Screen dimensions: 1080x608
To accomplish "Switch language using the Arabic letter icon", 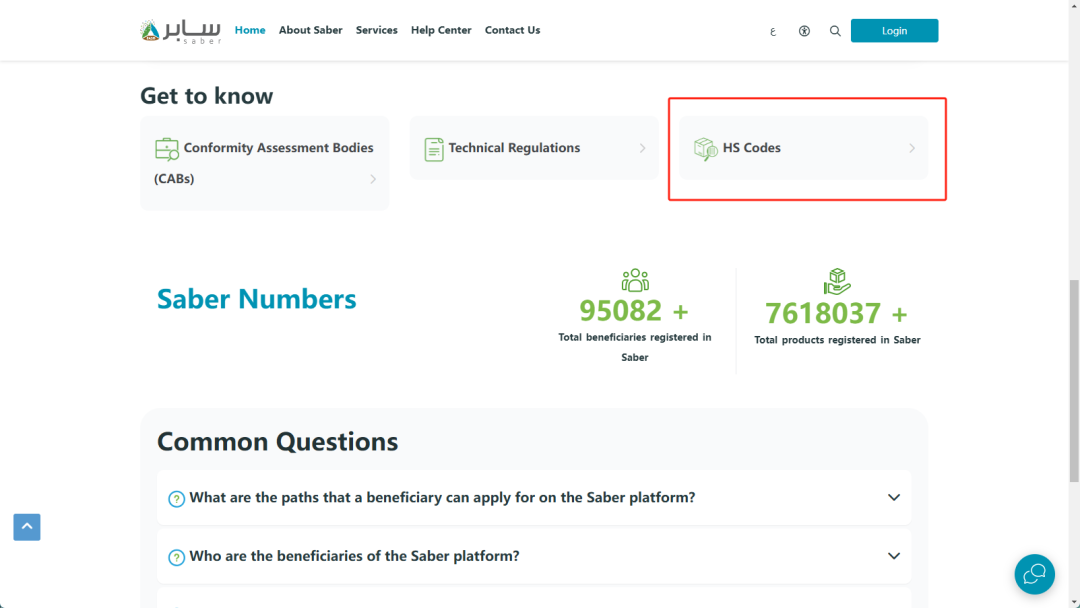I will click(x=773, y=31).
